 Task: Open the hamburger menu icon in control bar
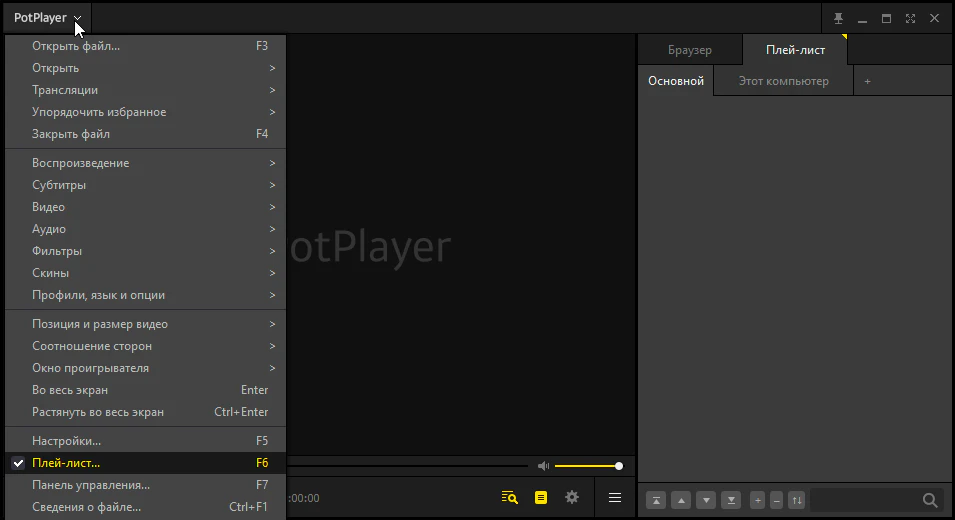(615, 497)
